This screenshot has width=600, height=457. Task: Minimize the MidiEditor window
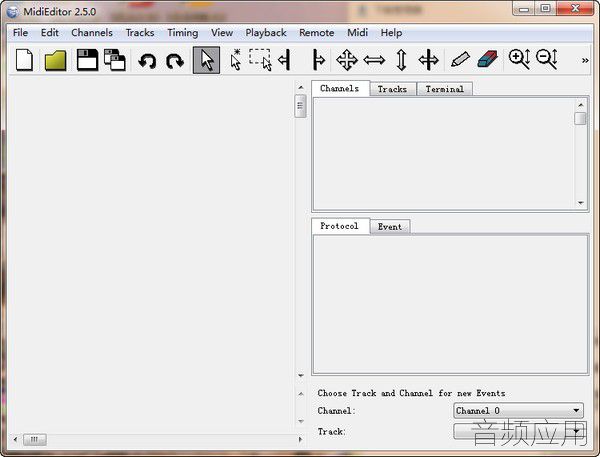click(524, 8)
